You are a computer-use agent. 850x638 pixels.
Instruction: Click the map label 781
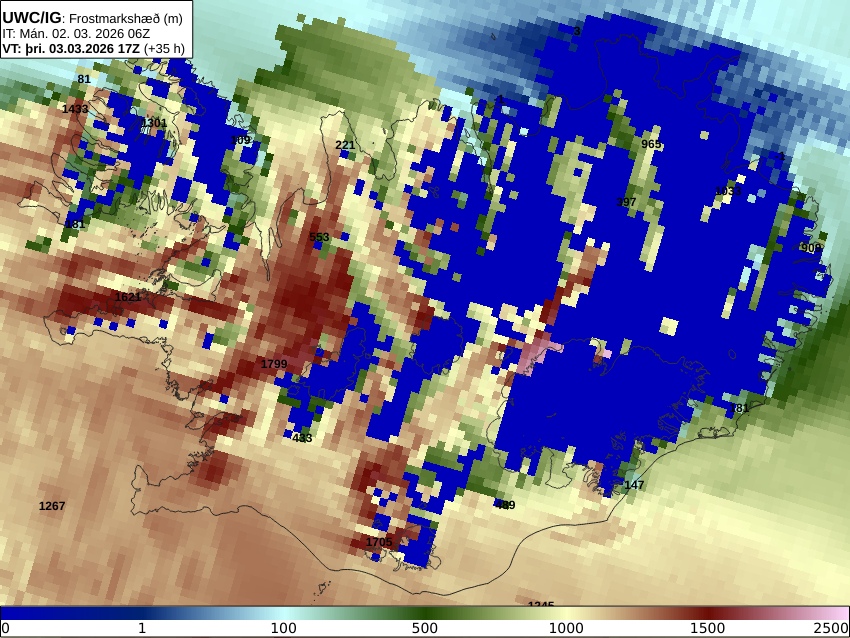(739, 408)
